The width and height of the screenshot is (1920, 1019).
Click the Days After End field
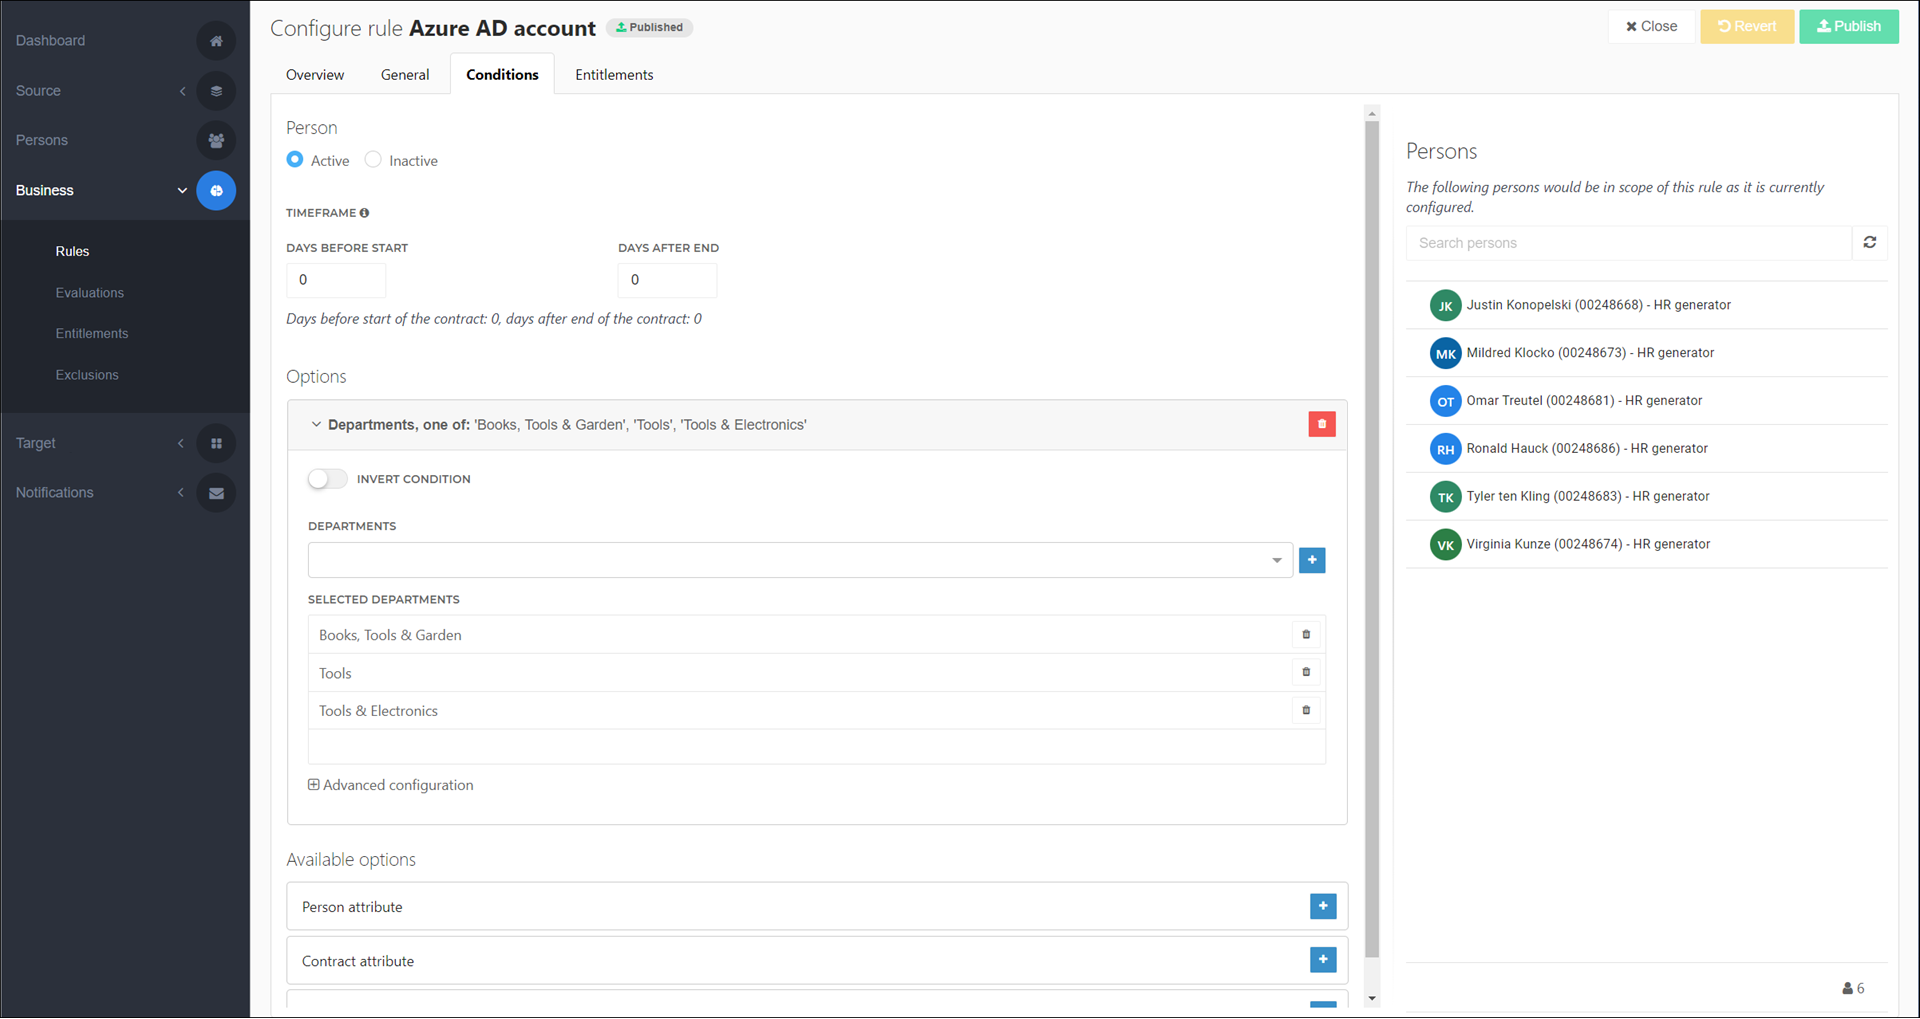click(x=667, y=280)
